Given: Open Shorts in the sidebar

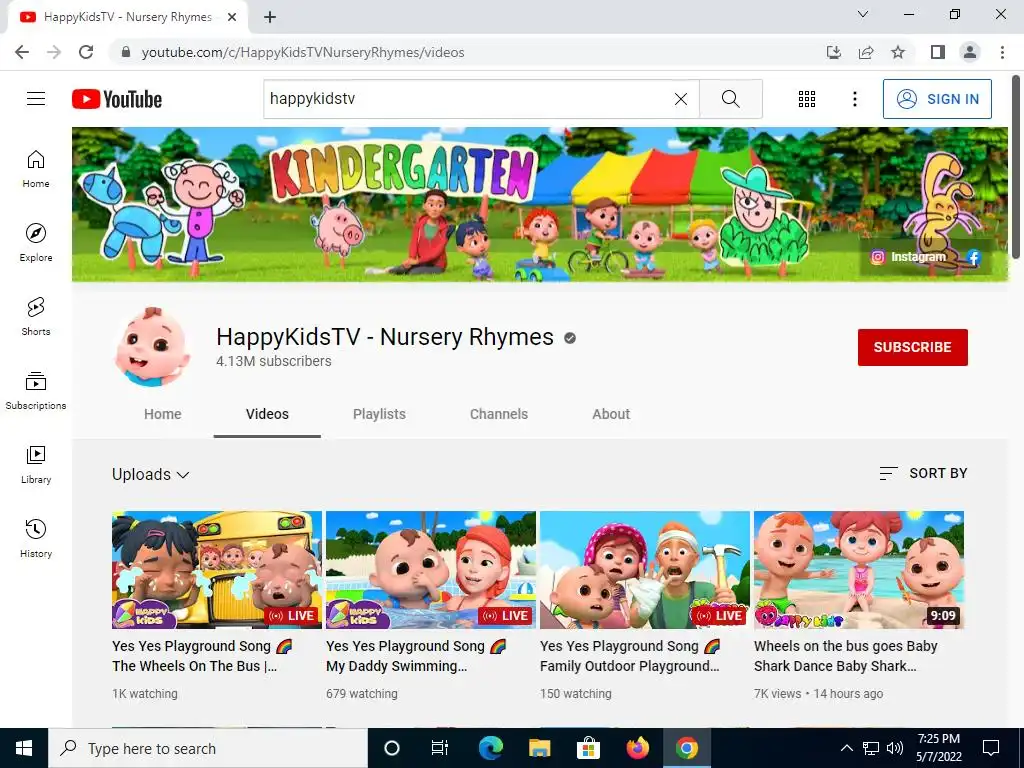Looking at the screenshot, I should 36,317.
